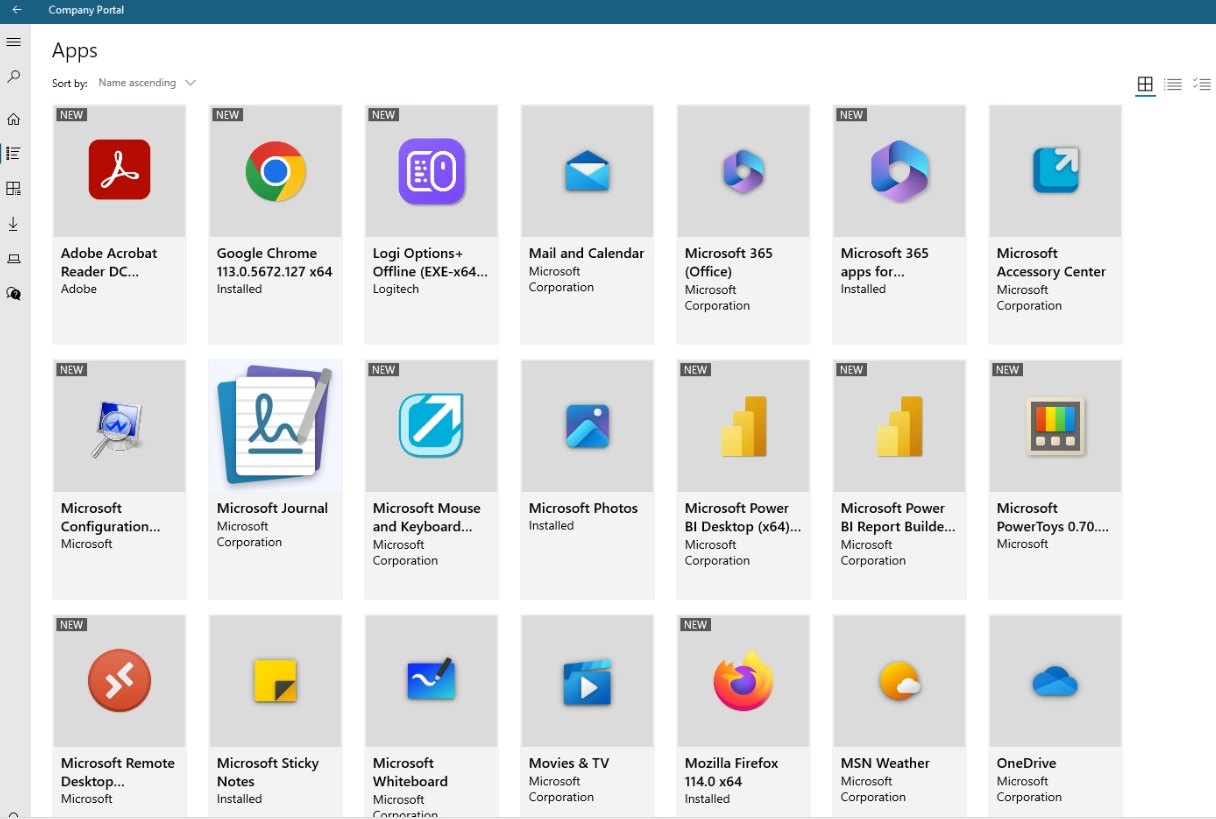
Task: Open Power BI Desktop (x64) icon
Action: pos(744,426)
